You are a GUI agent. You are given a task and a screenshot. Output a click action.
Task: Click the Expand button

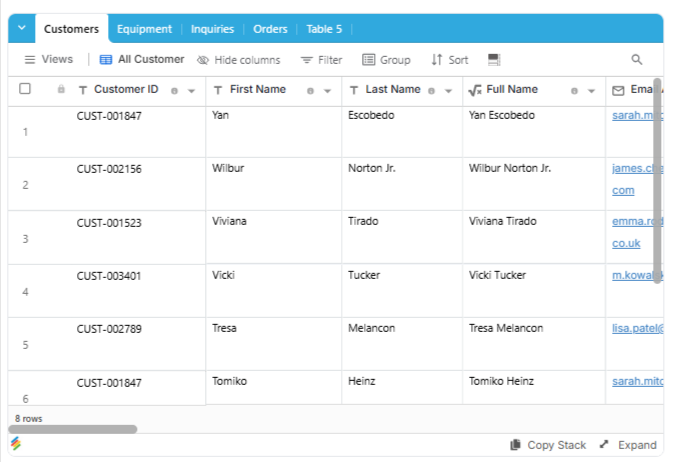click(628, 445)
